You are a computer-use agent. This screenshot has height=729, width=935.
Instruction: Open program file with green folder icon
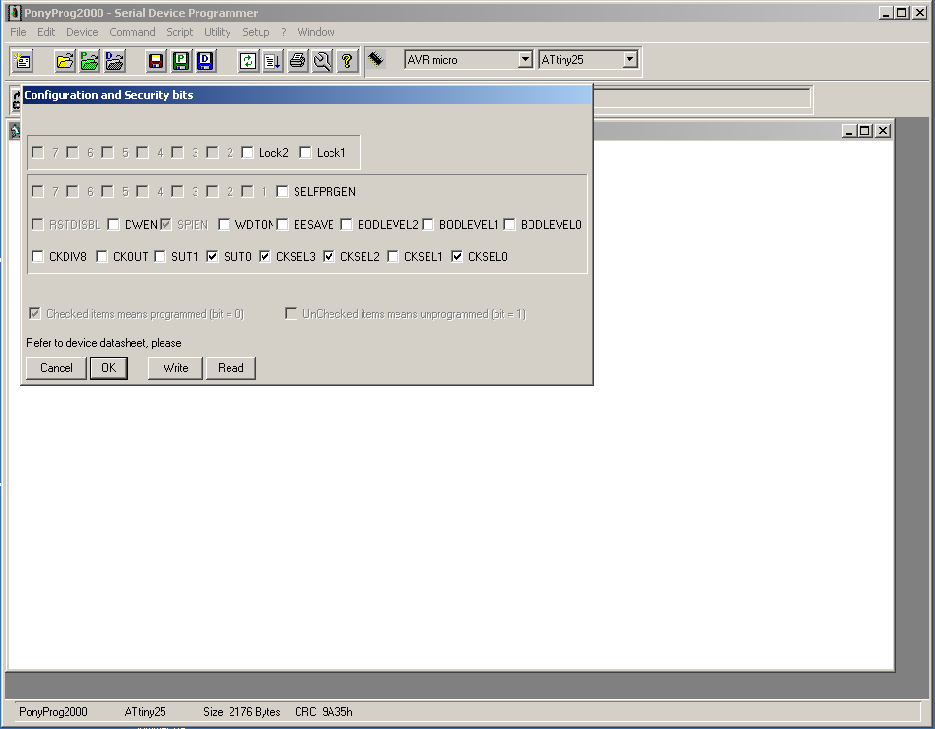[89, 61]
